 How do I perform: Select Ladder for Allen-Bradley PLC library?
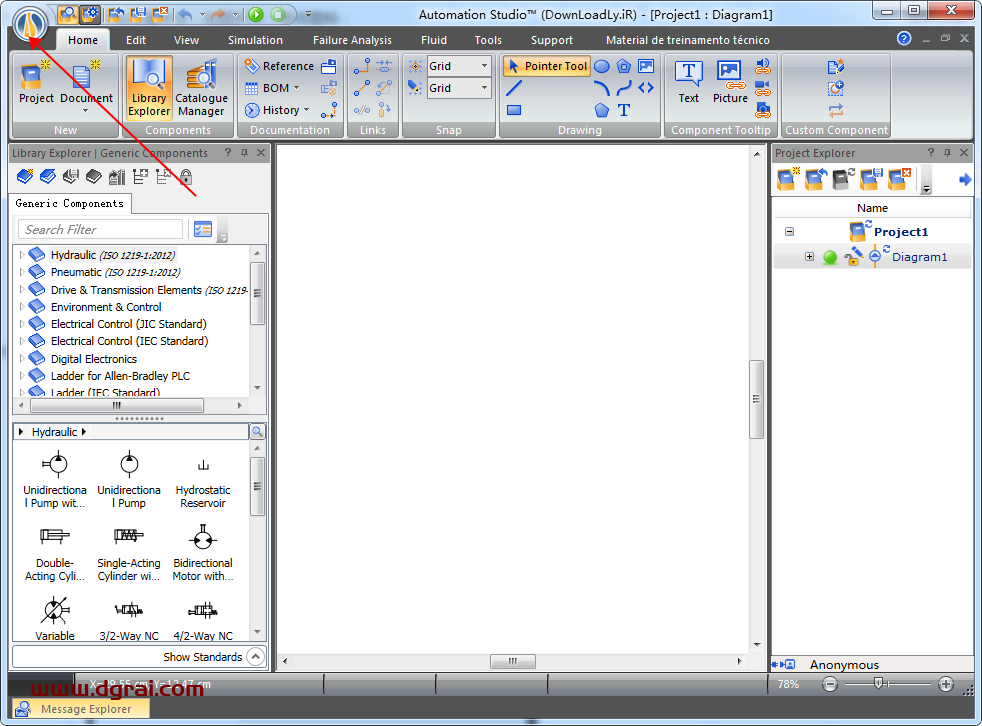(x=120, y=376)
